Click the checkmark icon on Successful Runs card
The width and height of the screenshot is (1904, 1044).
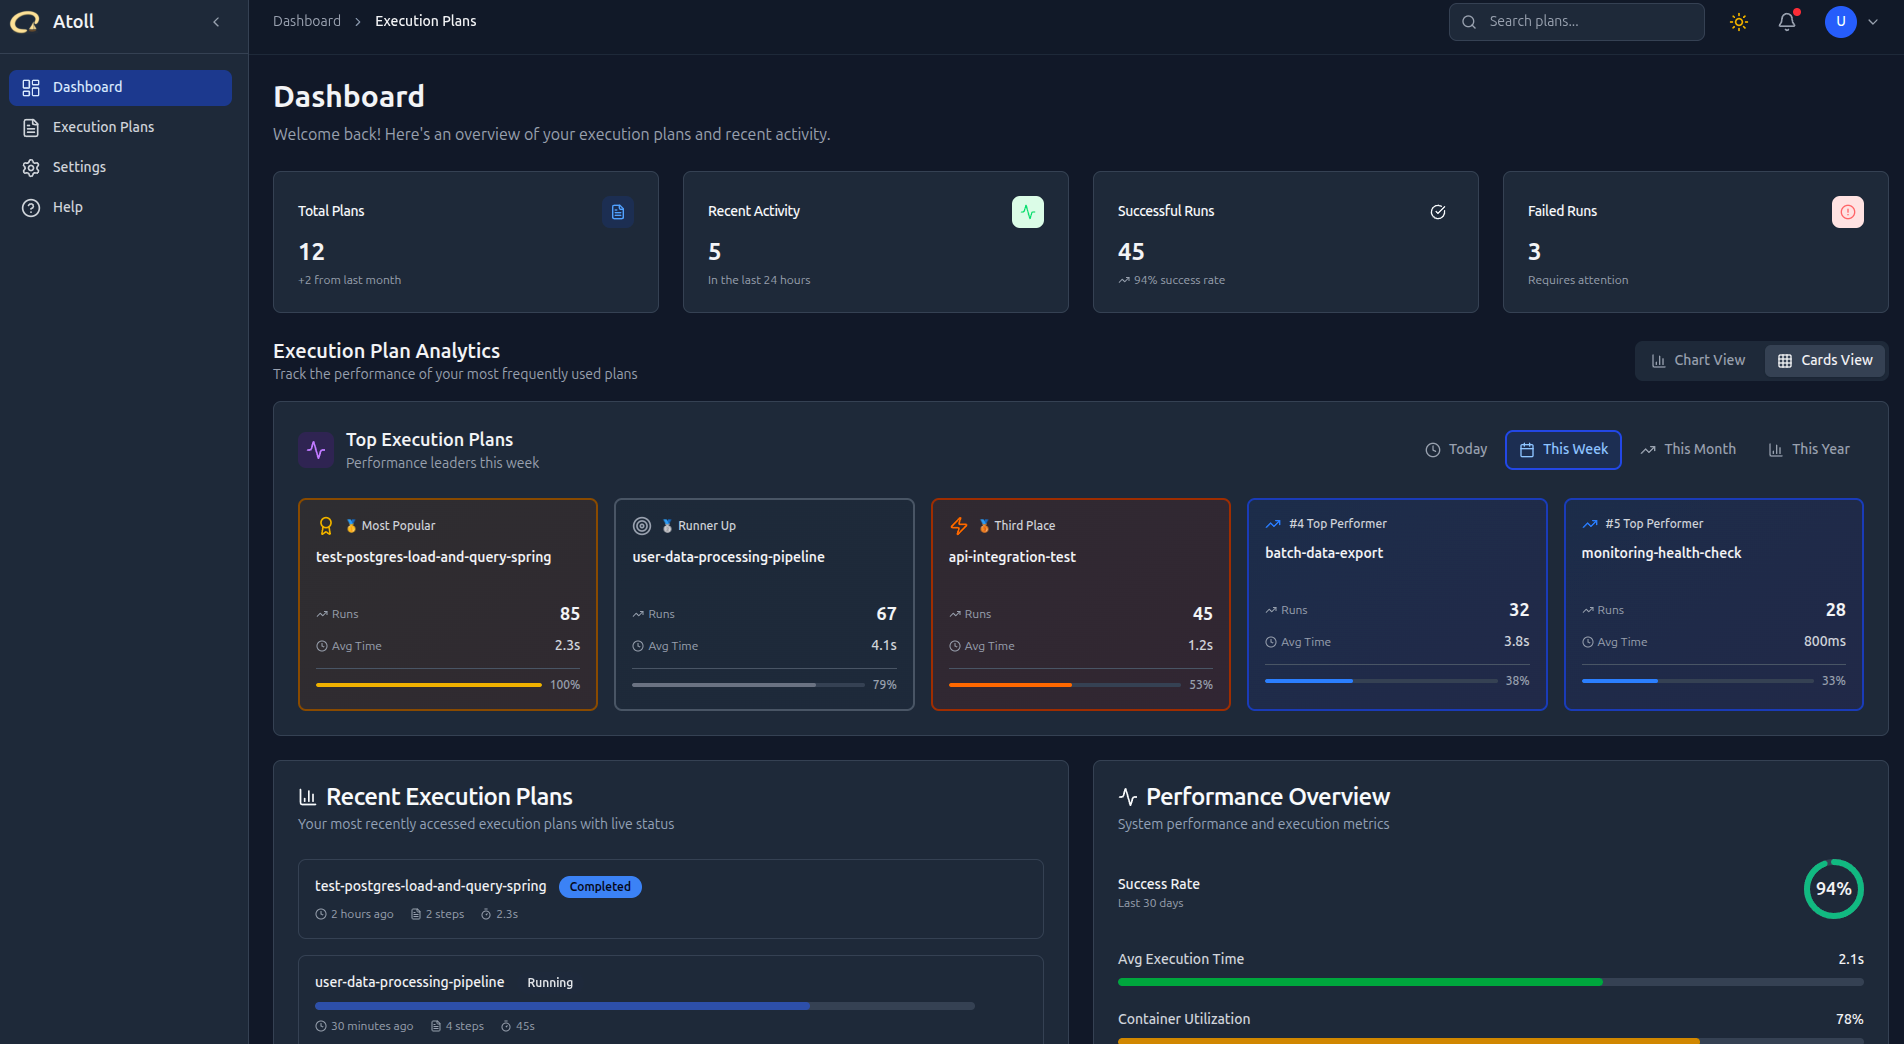point(1438,212)
